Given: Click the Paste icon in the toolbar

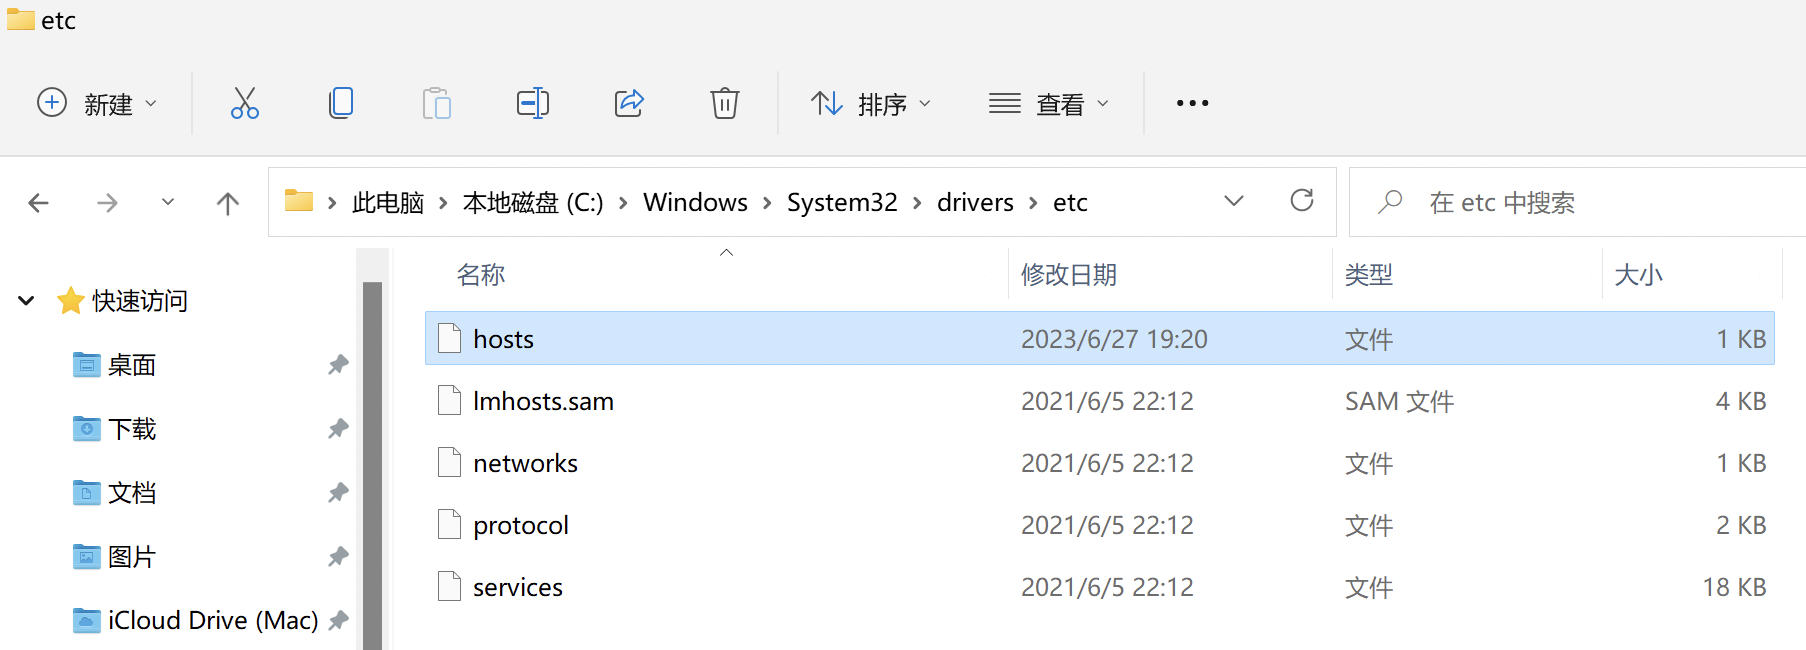Looking at the screenshot, I should tap(437, 102).
